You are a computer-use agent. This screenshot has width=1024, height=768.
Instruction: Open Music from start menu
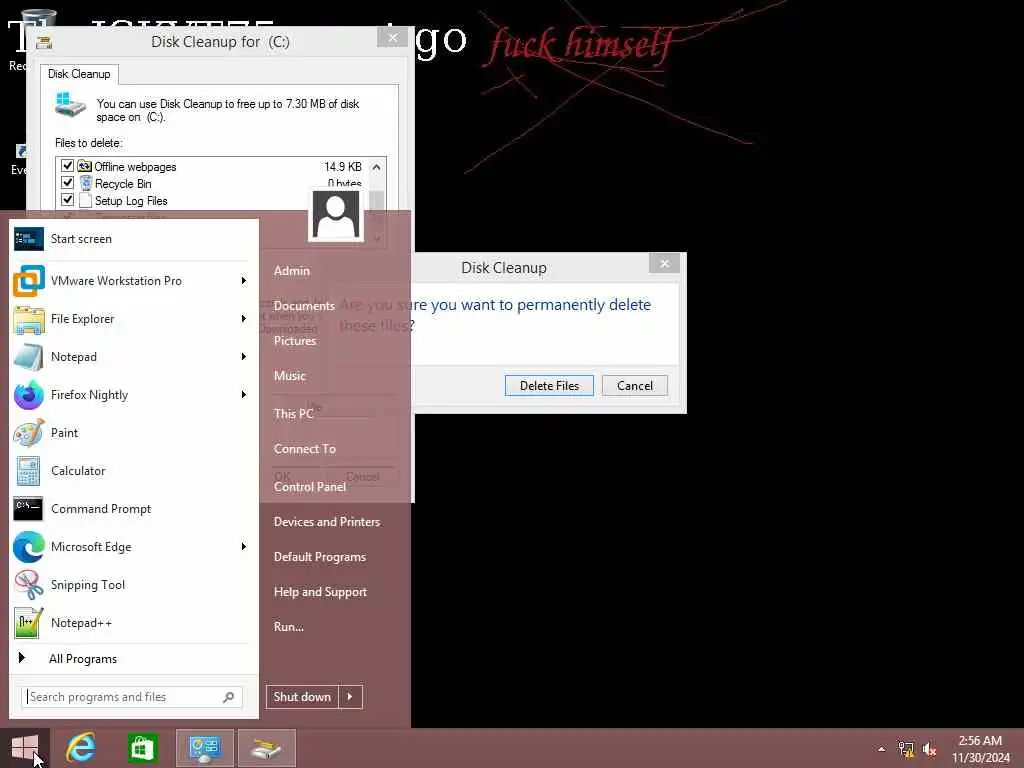290,376
